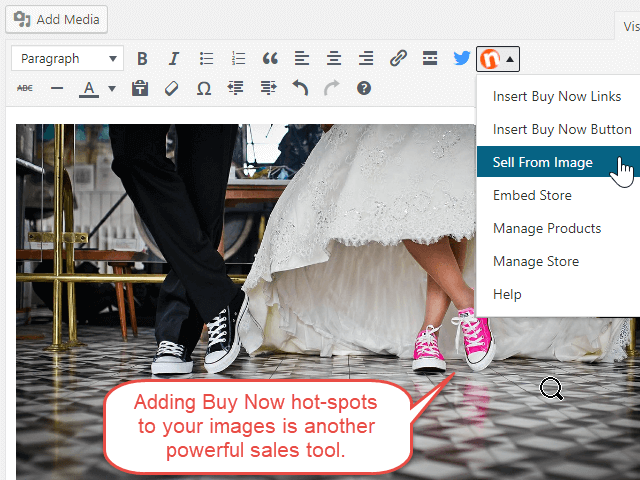Open the Paragraph format dropdown
This screenshot has width=640, height=480.
pyautogui.click(x=67, y=59)
